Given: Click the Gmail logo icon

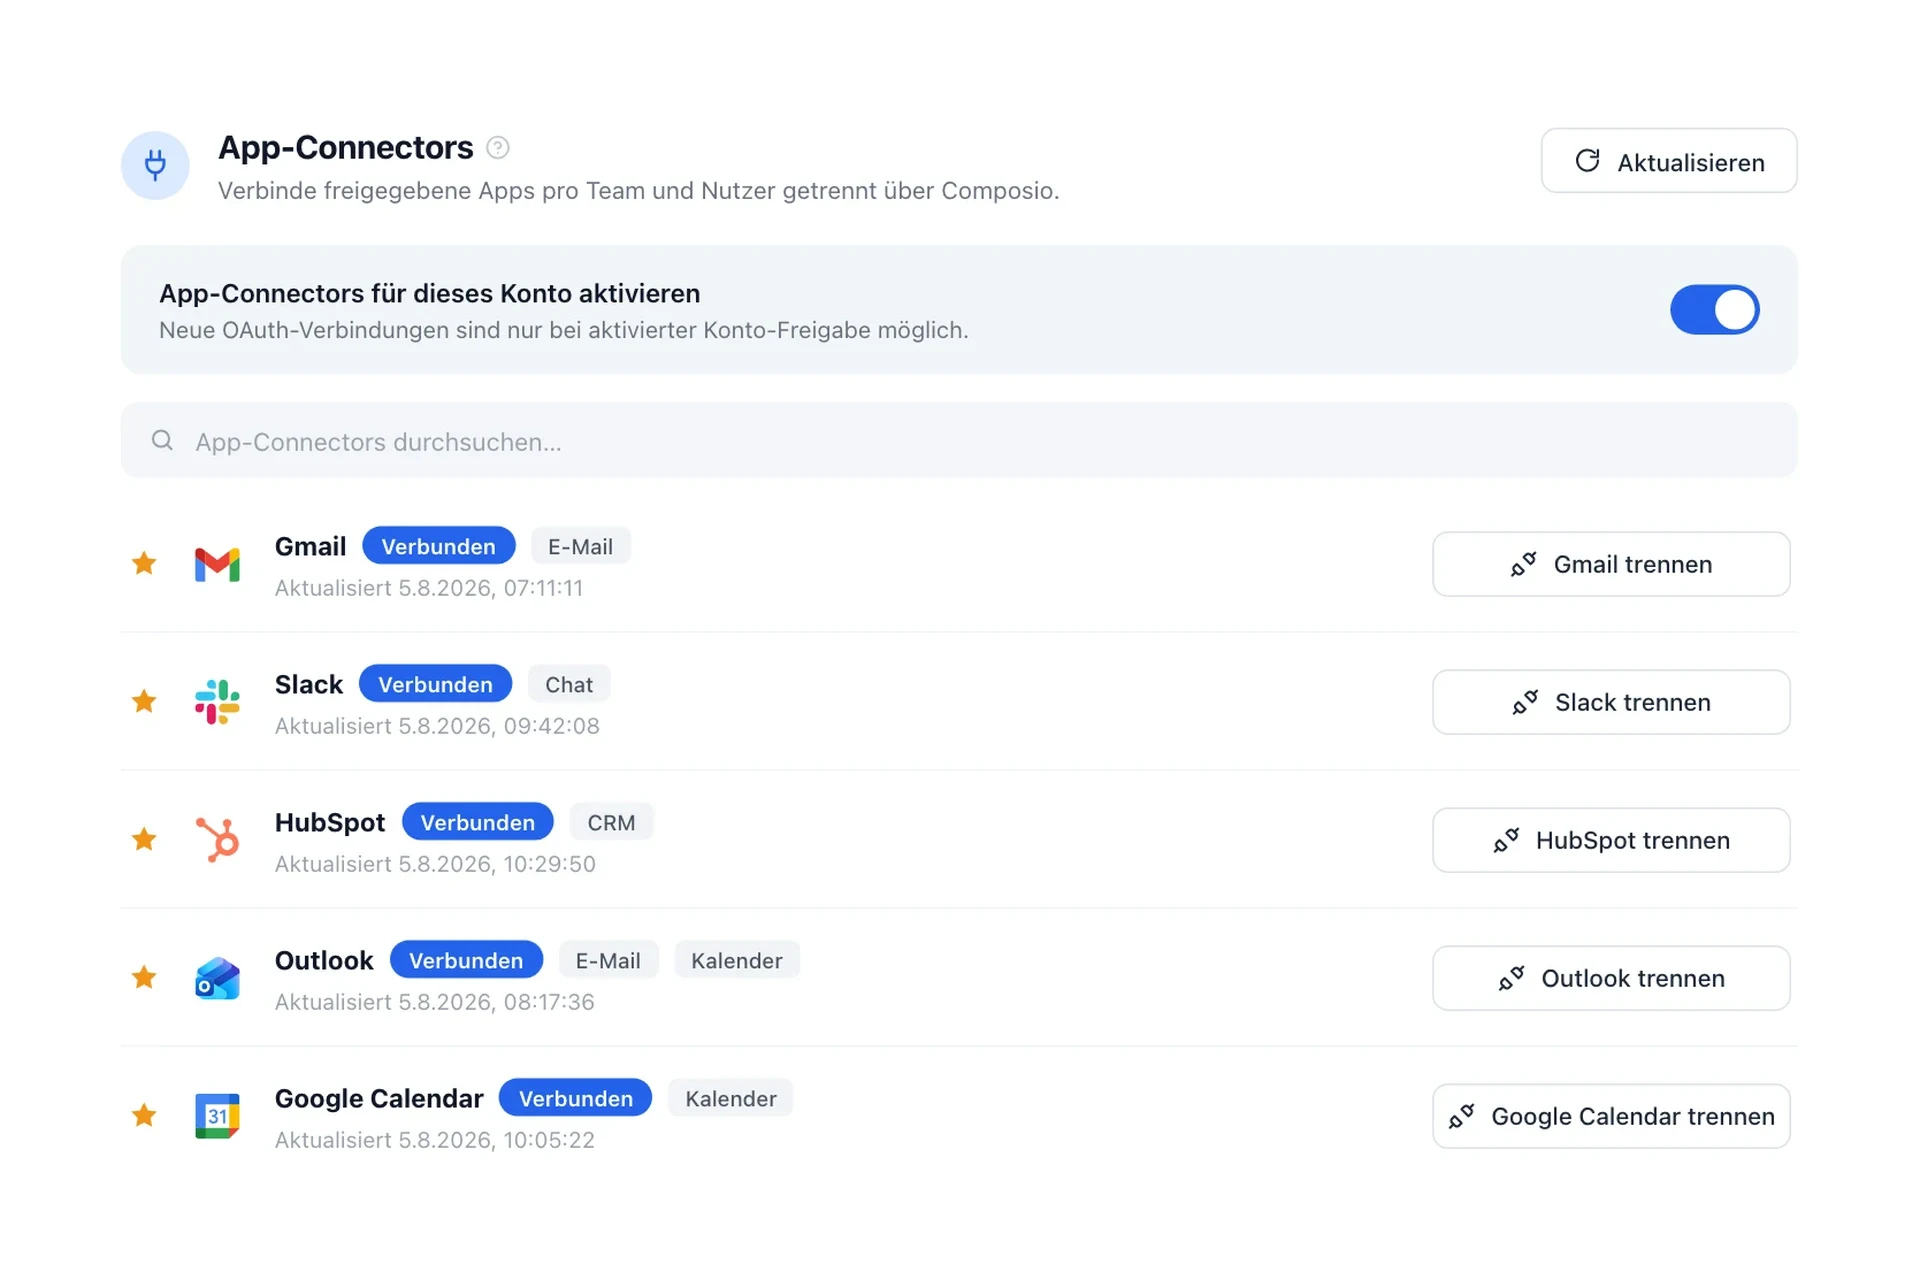Looking at the screenshot, I should tap(217, 565).
